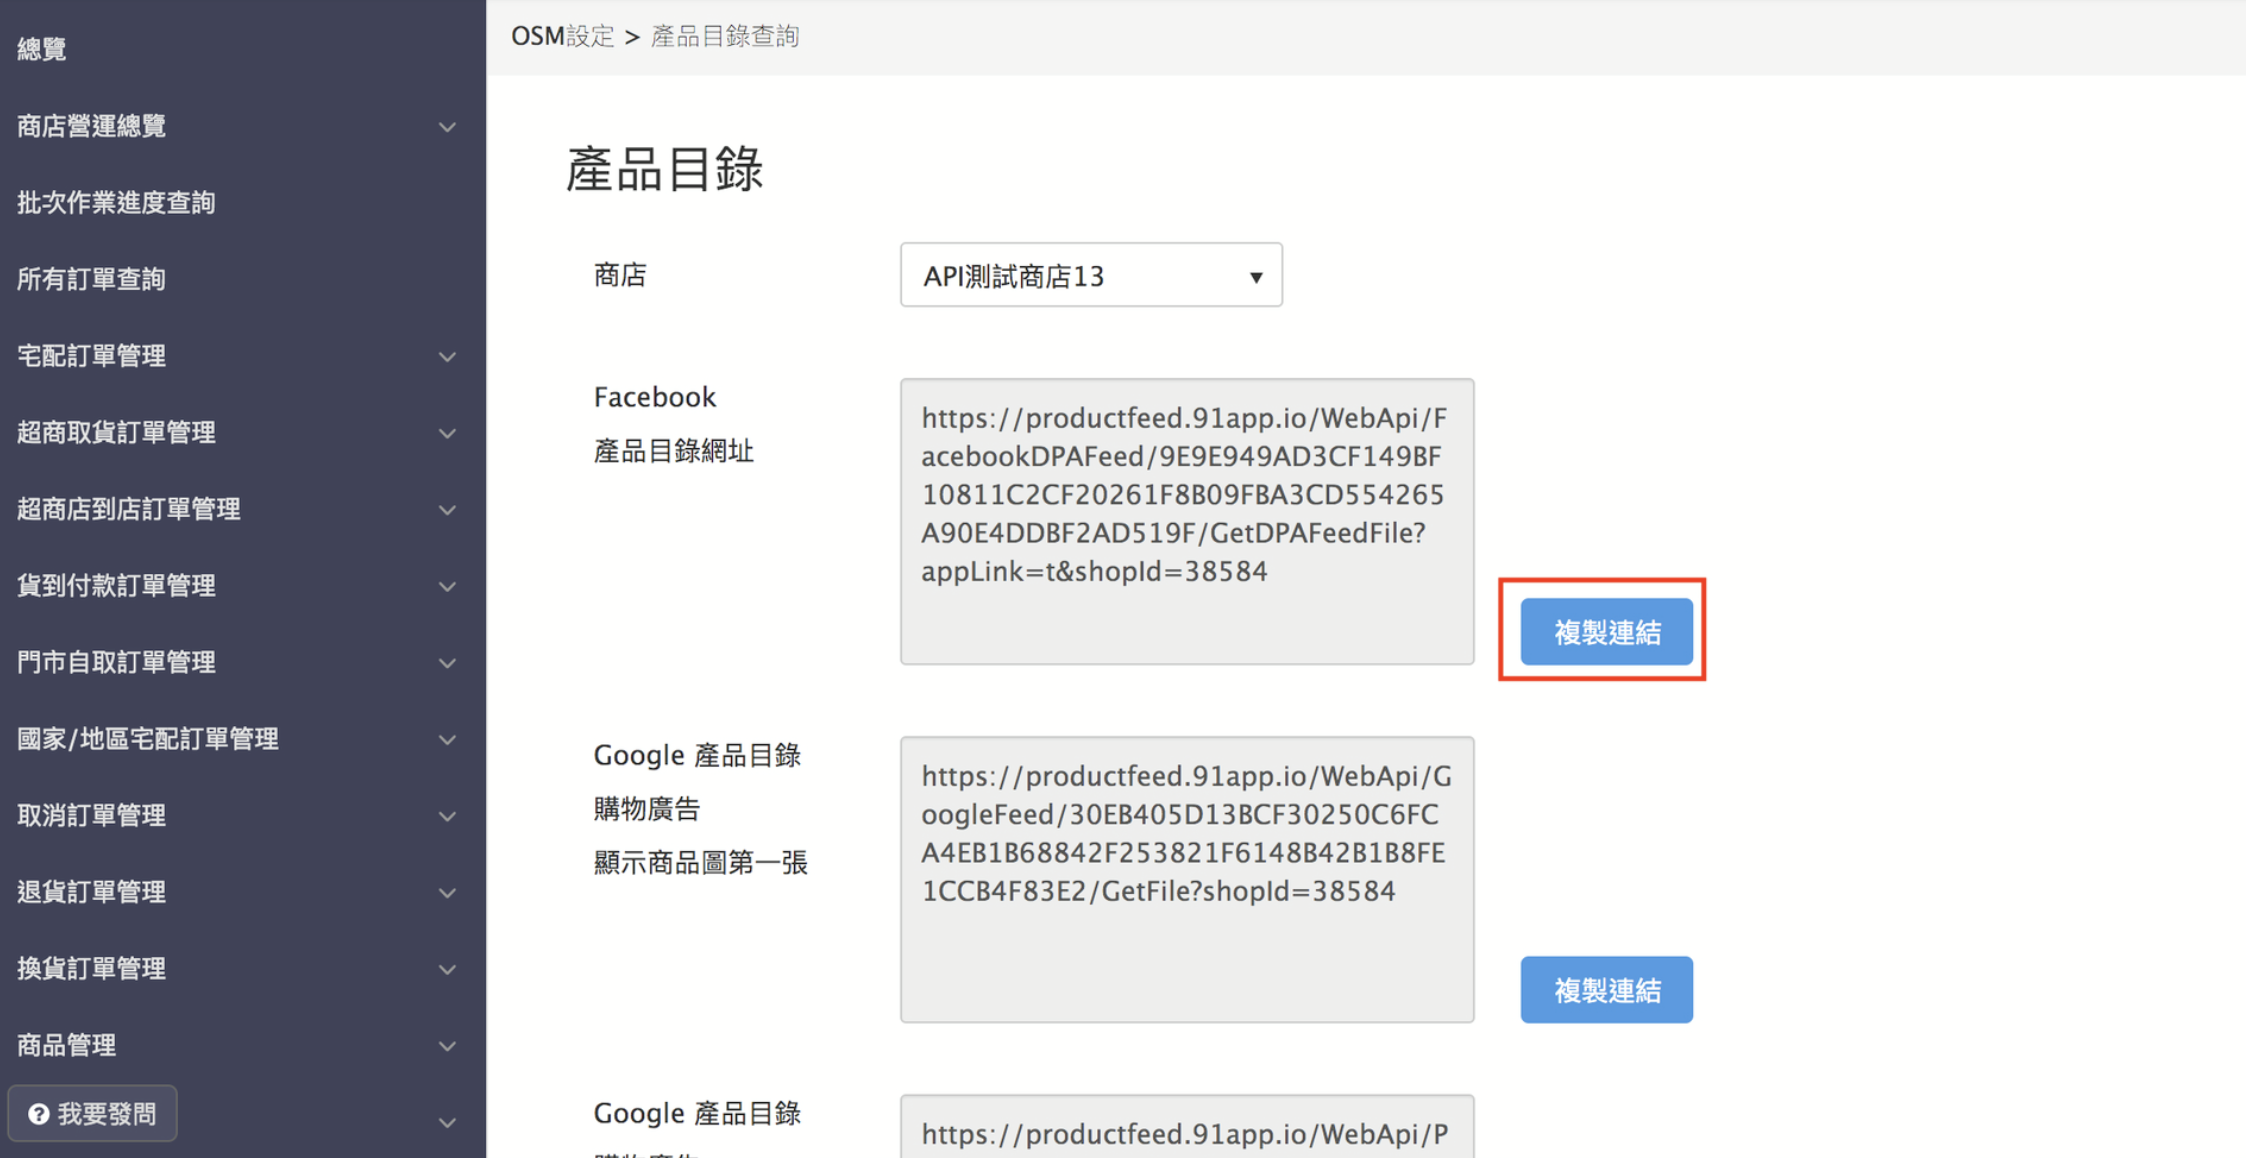The image size is (2246, 1158).
Task: Expand chevron at bottom of sidebar
Action: pyautogui.click(x=447, y=1123)
